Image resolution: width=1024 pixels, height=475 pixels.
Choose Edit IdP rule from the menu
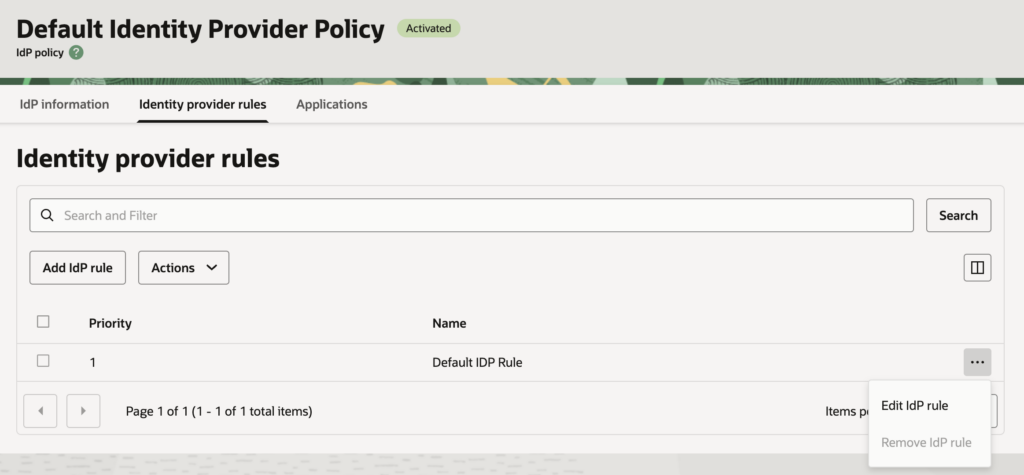click(x=914, y=405)
